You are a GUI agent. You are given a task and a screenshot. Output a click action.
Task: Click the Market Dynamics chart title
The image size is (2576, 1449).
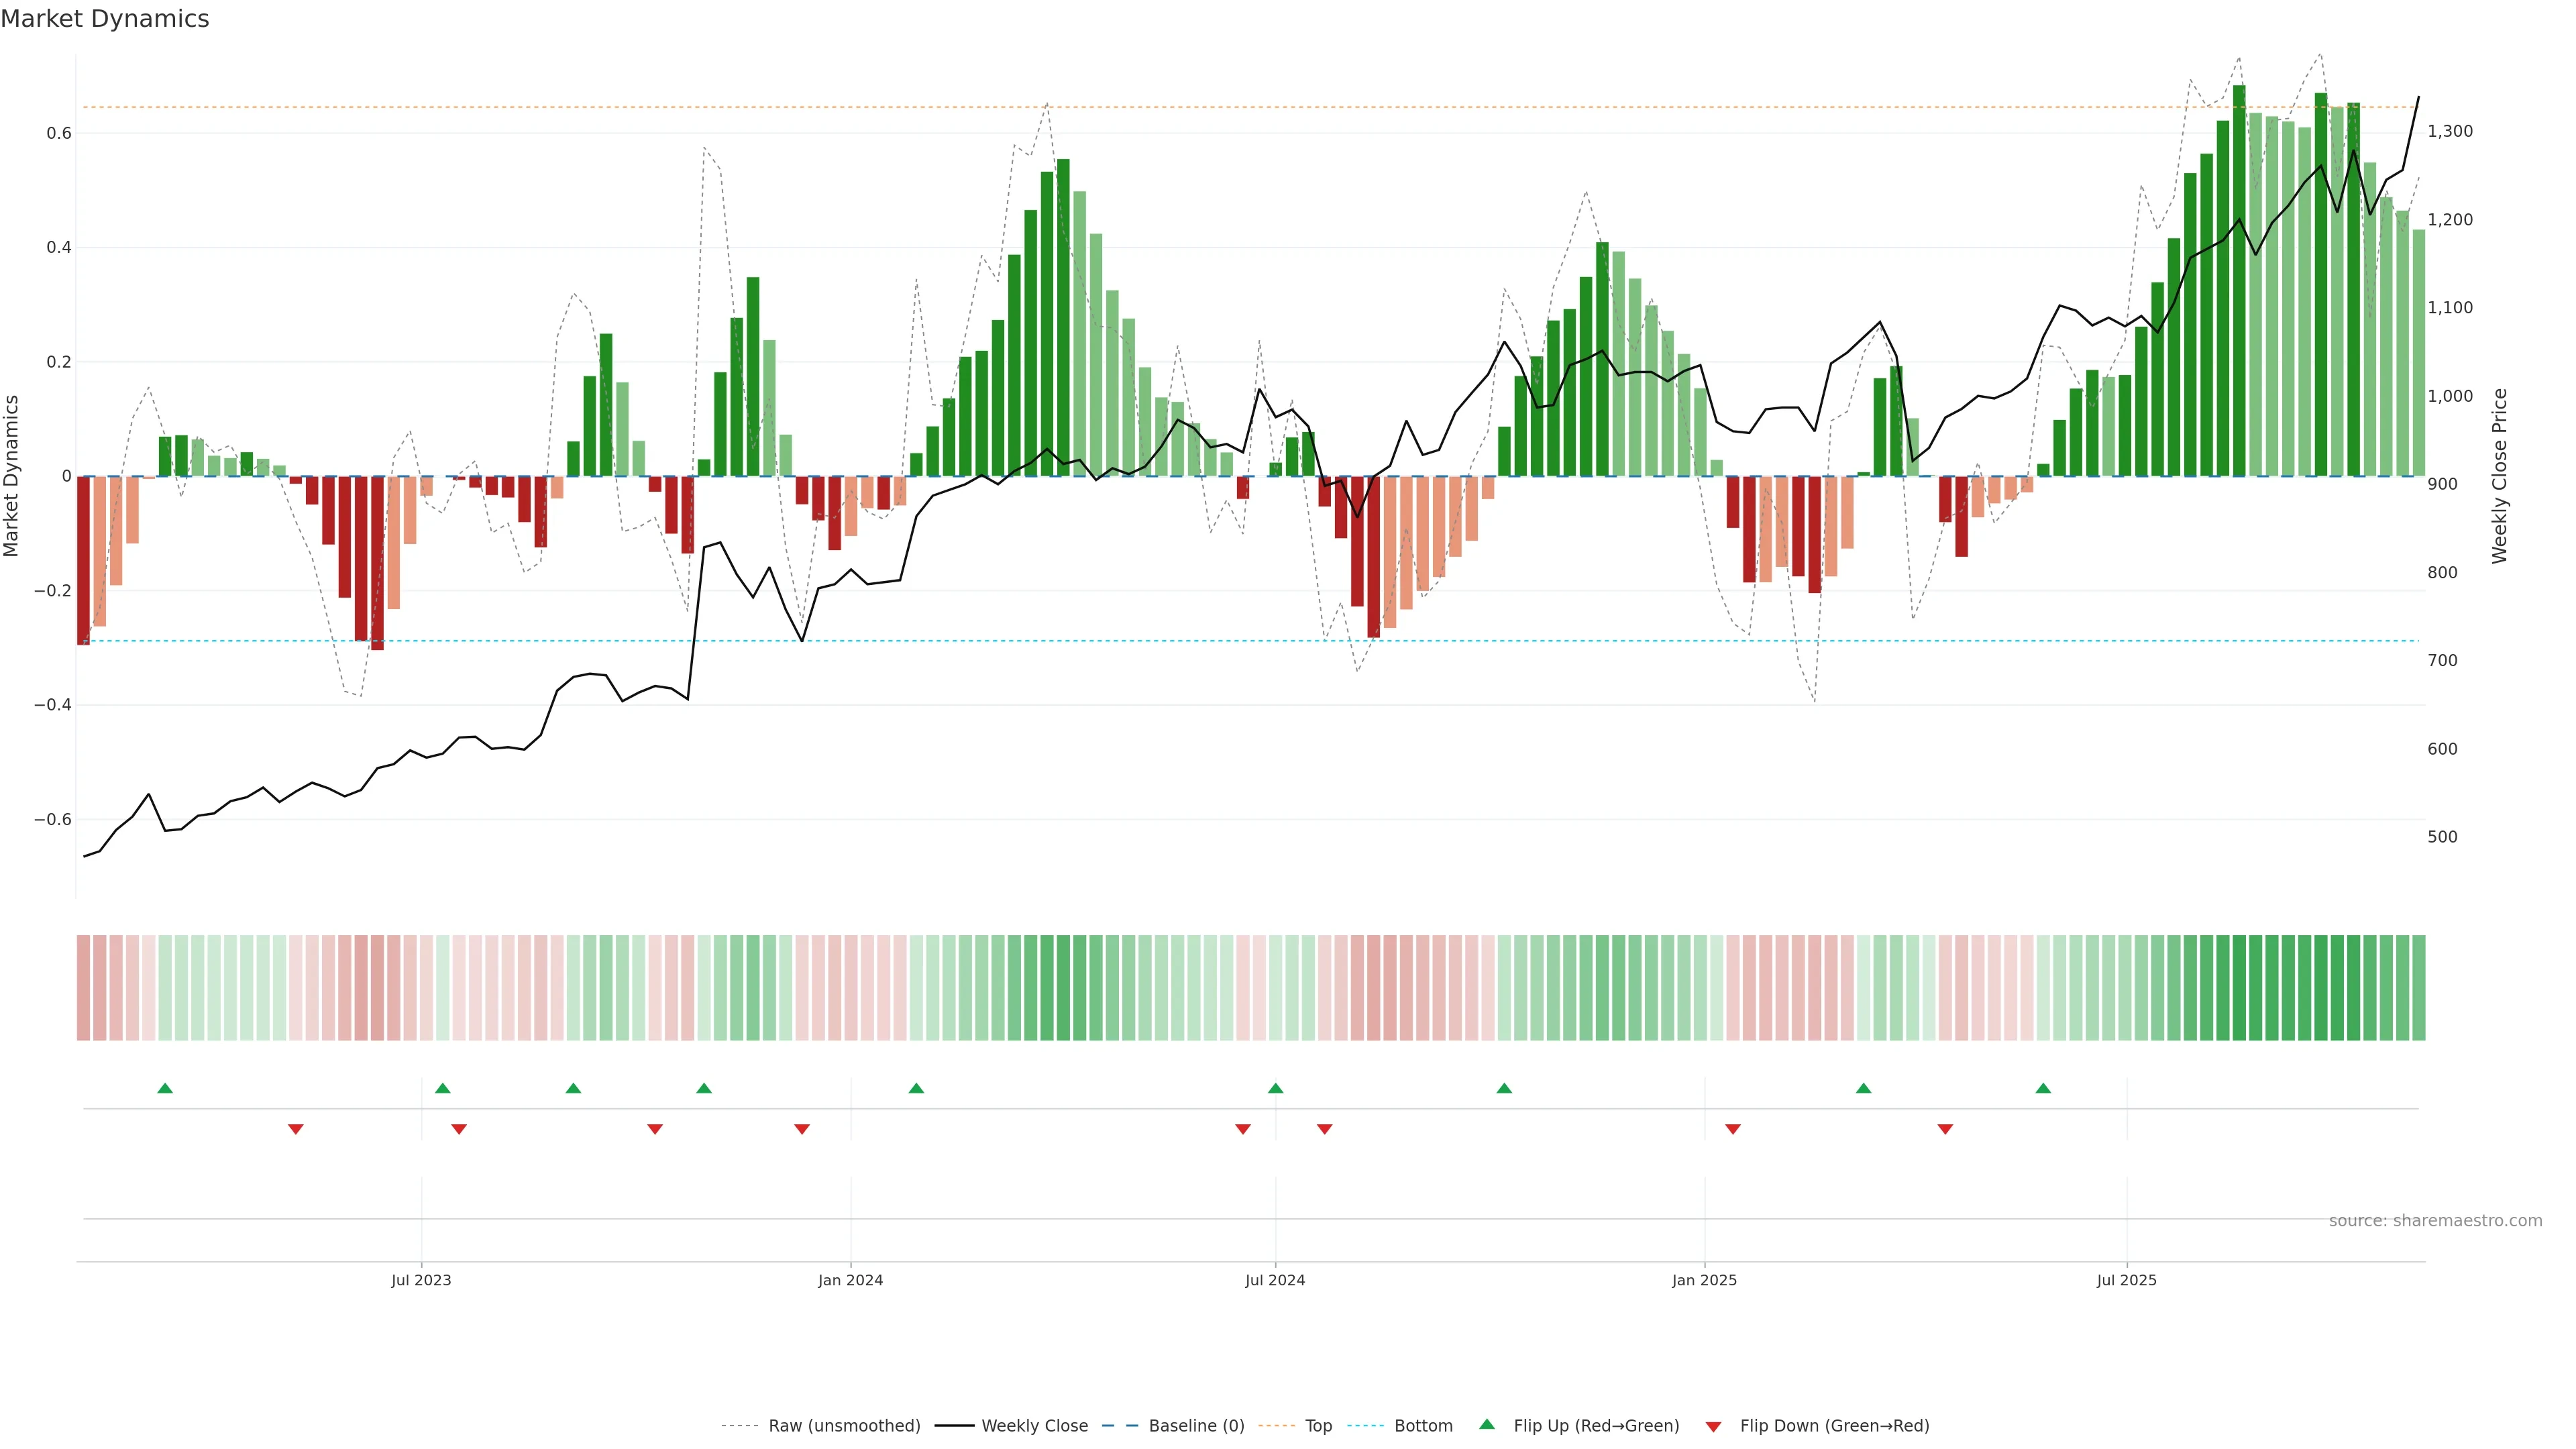(x=105, y=19)
